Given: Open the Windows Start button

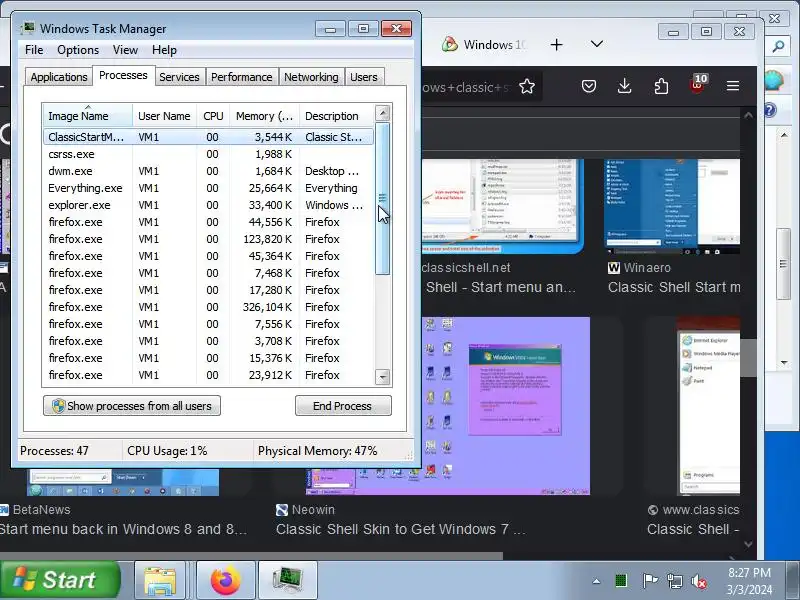Looking at the screenshot, I should 60,580.
